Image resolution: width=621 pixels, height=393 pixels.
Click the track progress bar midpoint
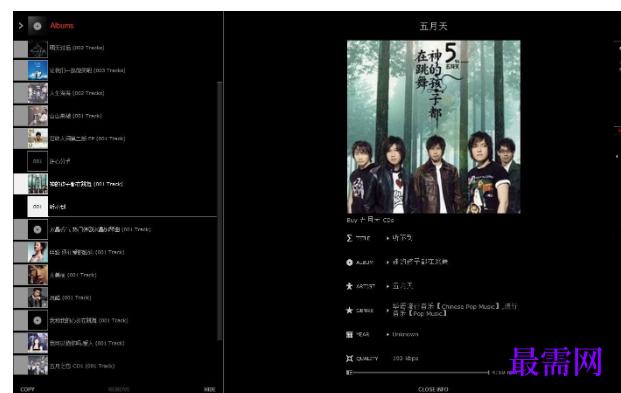pos(420,372)
